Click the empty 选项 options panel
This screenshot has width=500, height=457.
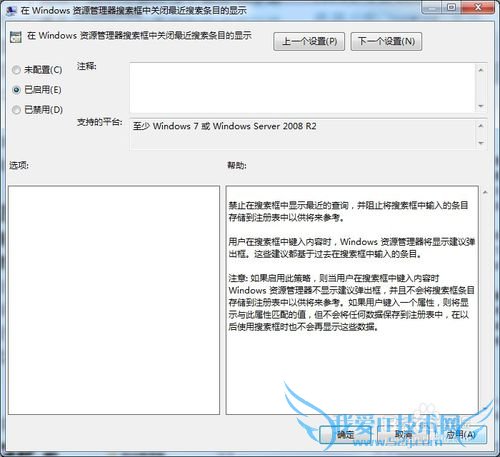[x=114, y=300]
